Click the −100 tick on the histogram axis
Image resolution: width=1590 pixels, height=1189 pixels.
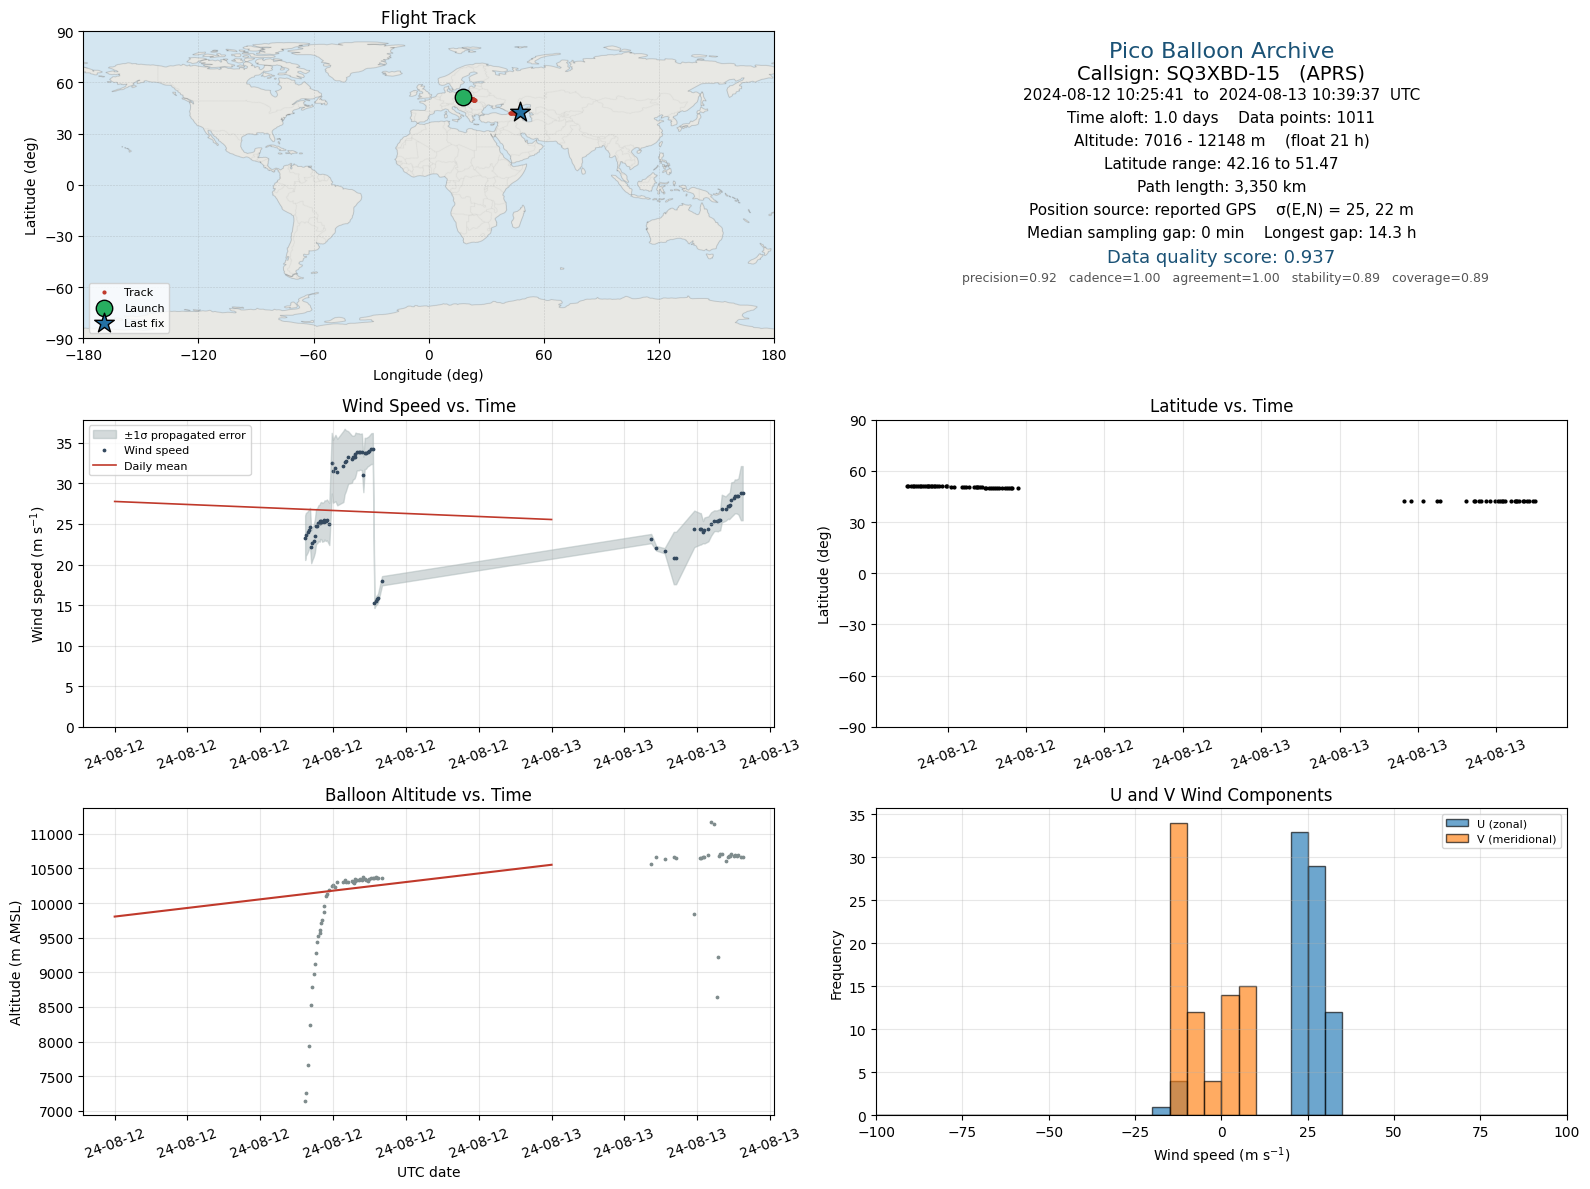[877, 1132]
